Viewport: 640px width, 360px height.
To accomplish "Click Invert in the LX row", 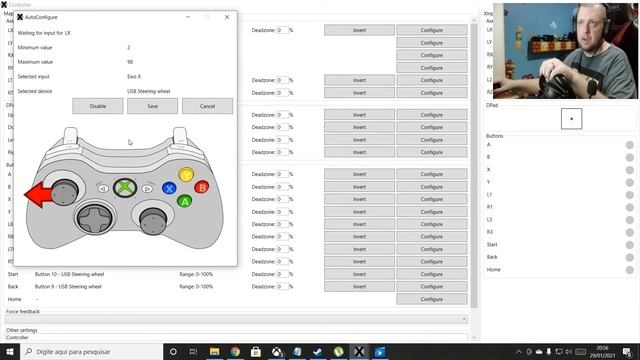I will tap(359, 30).
